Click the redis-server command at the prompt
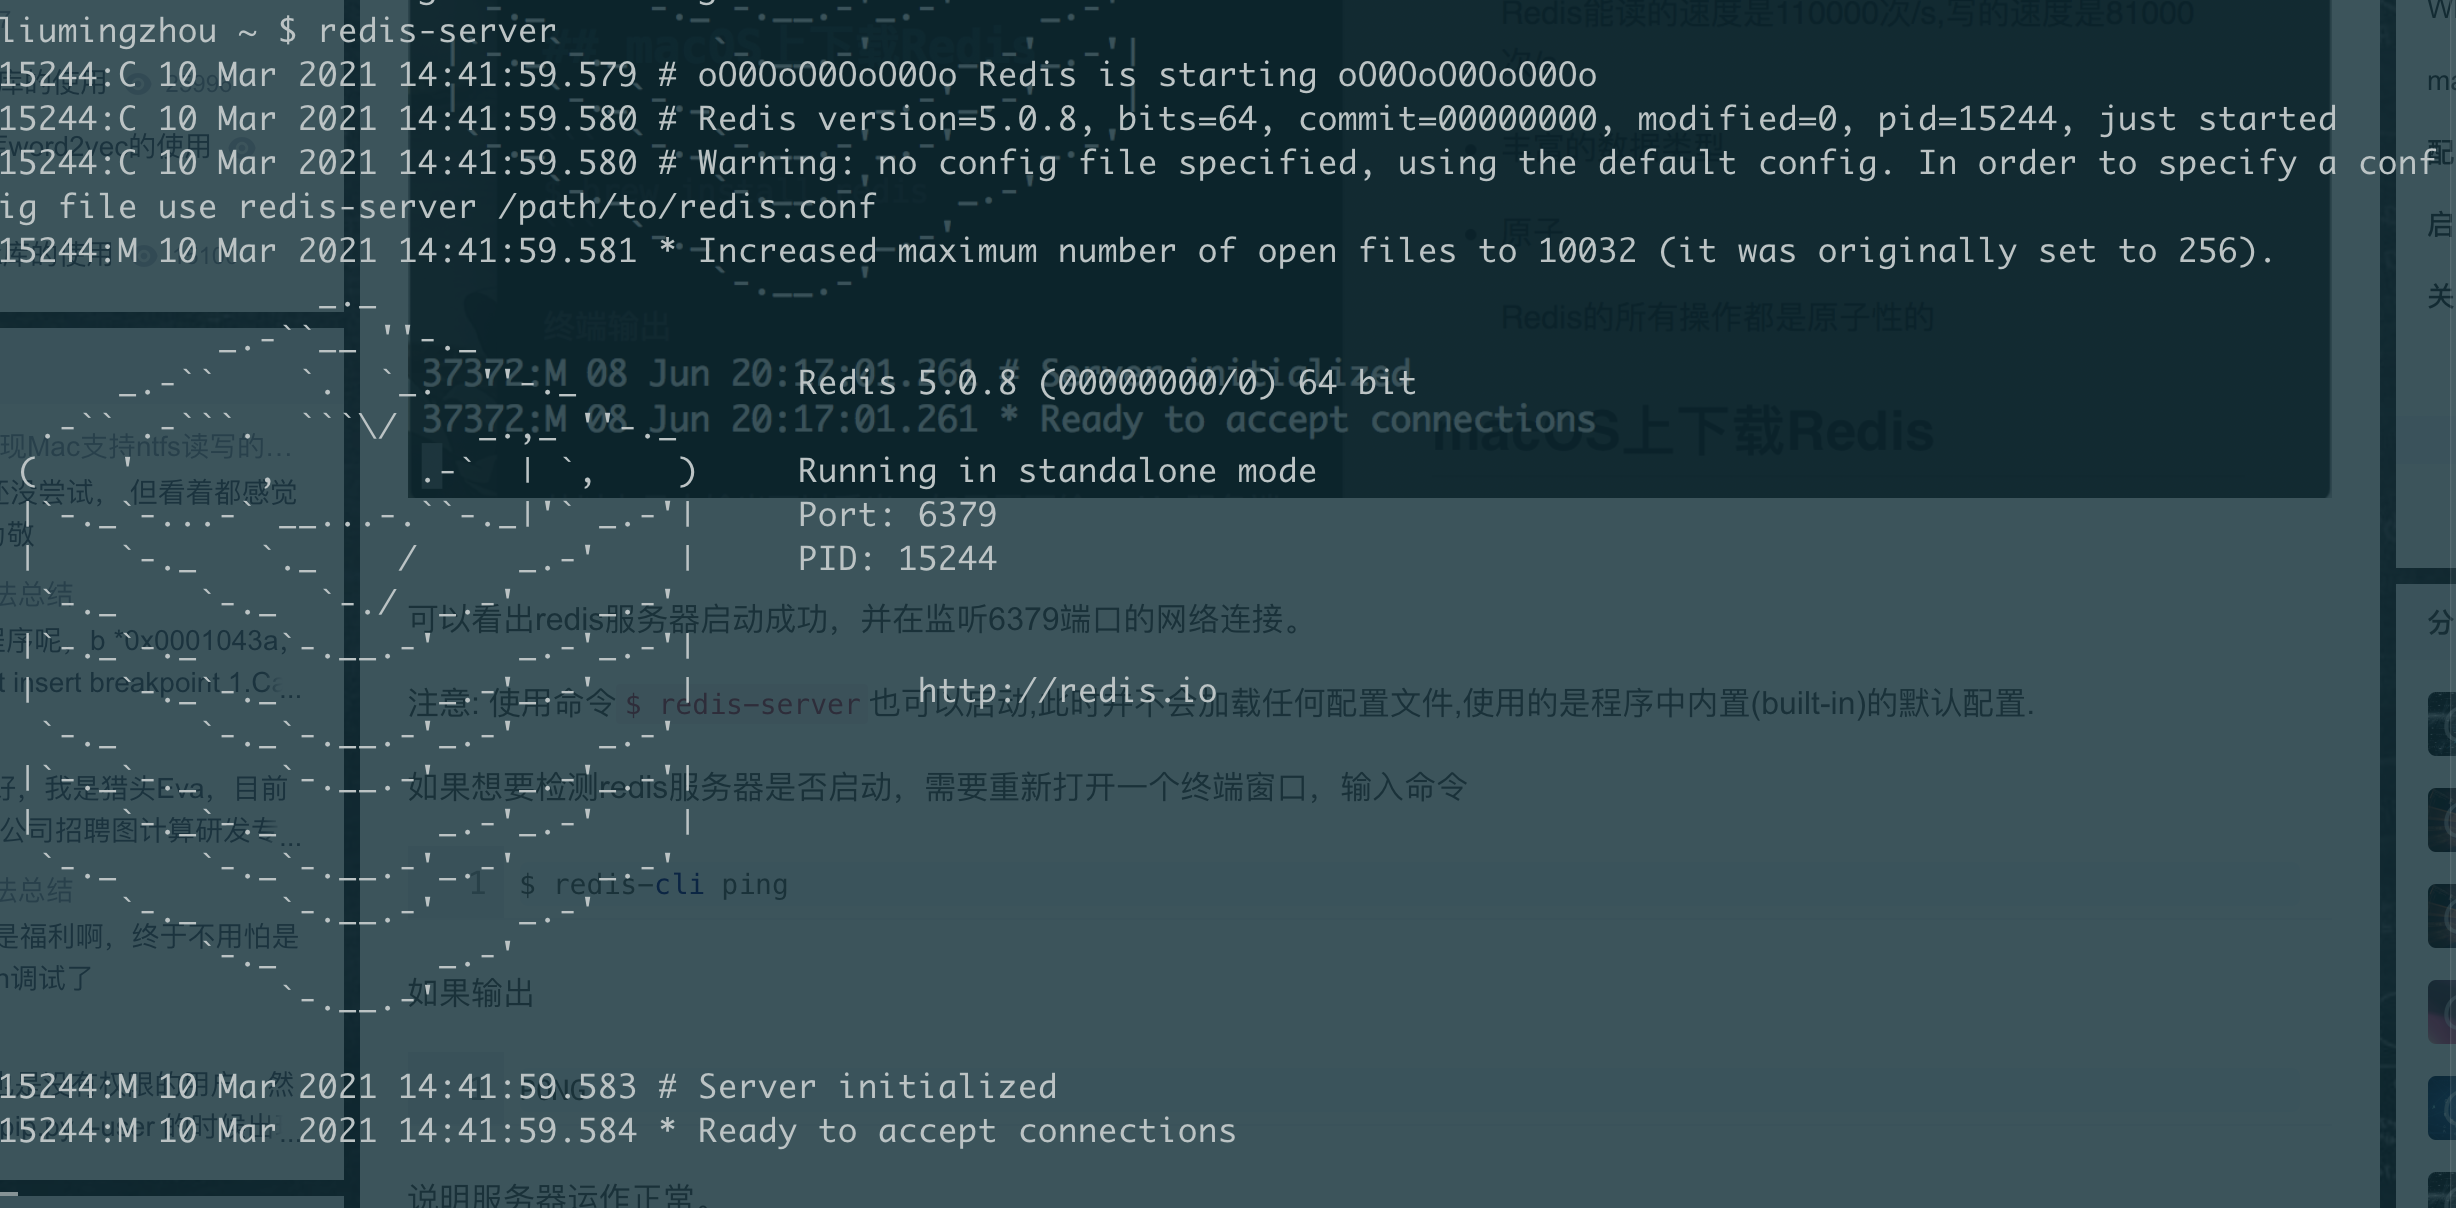This screenshot has width=2456, height=1208. click(437, 31)
